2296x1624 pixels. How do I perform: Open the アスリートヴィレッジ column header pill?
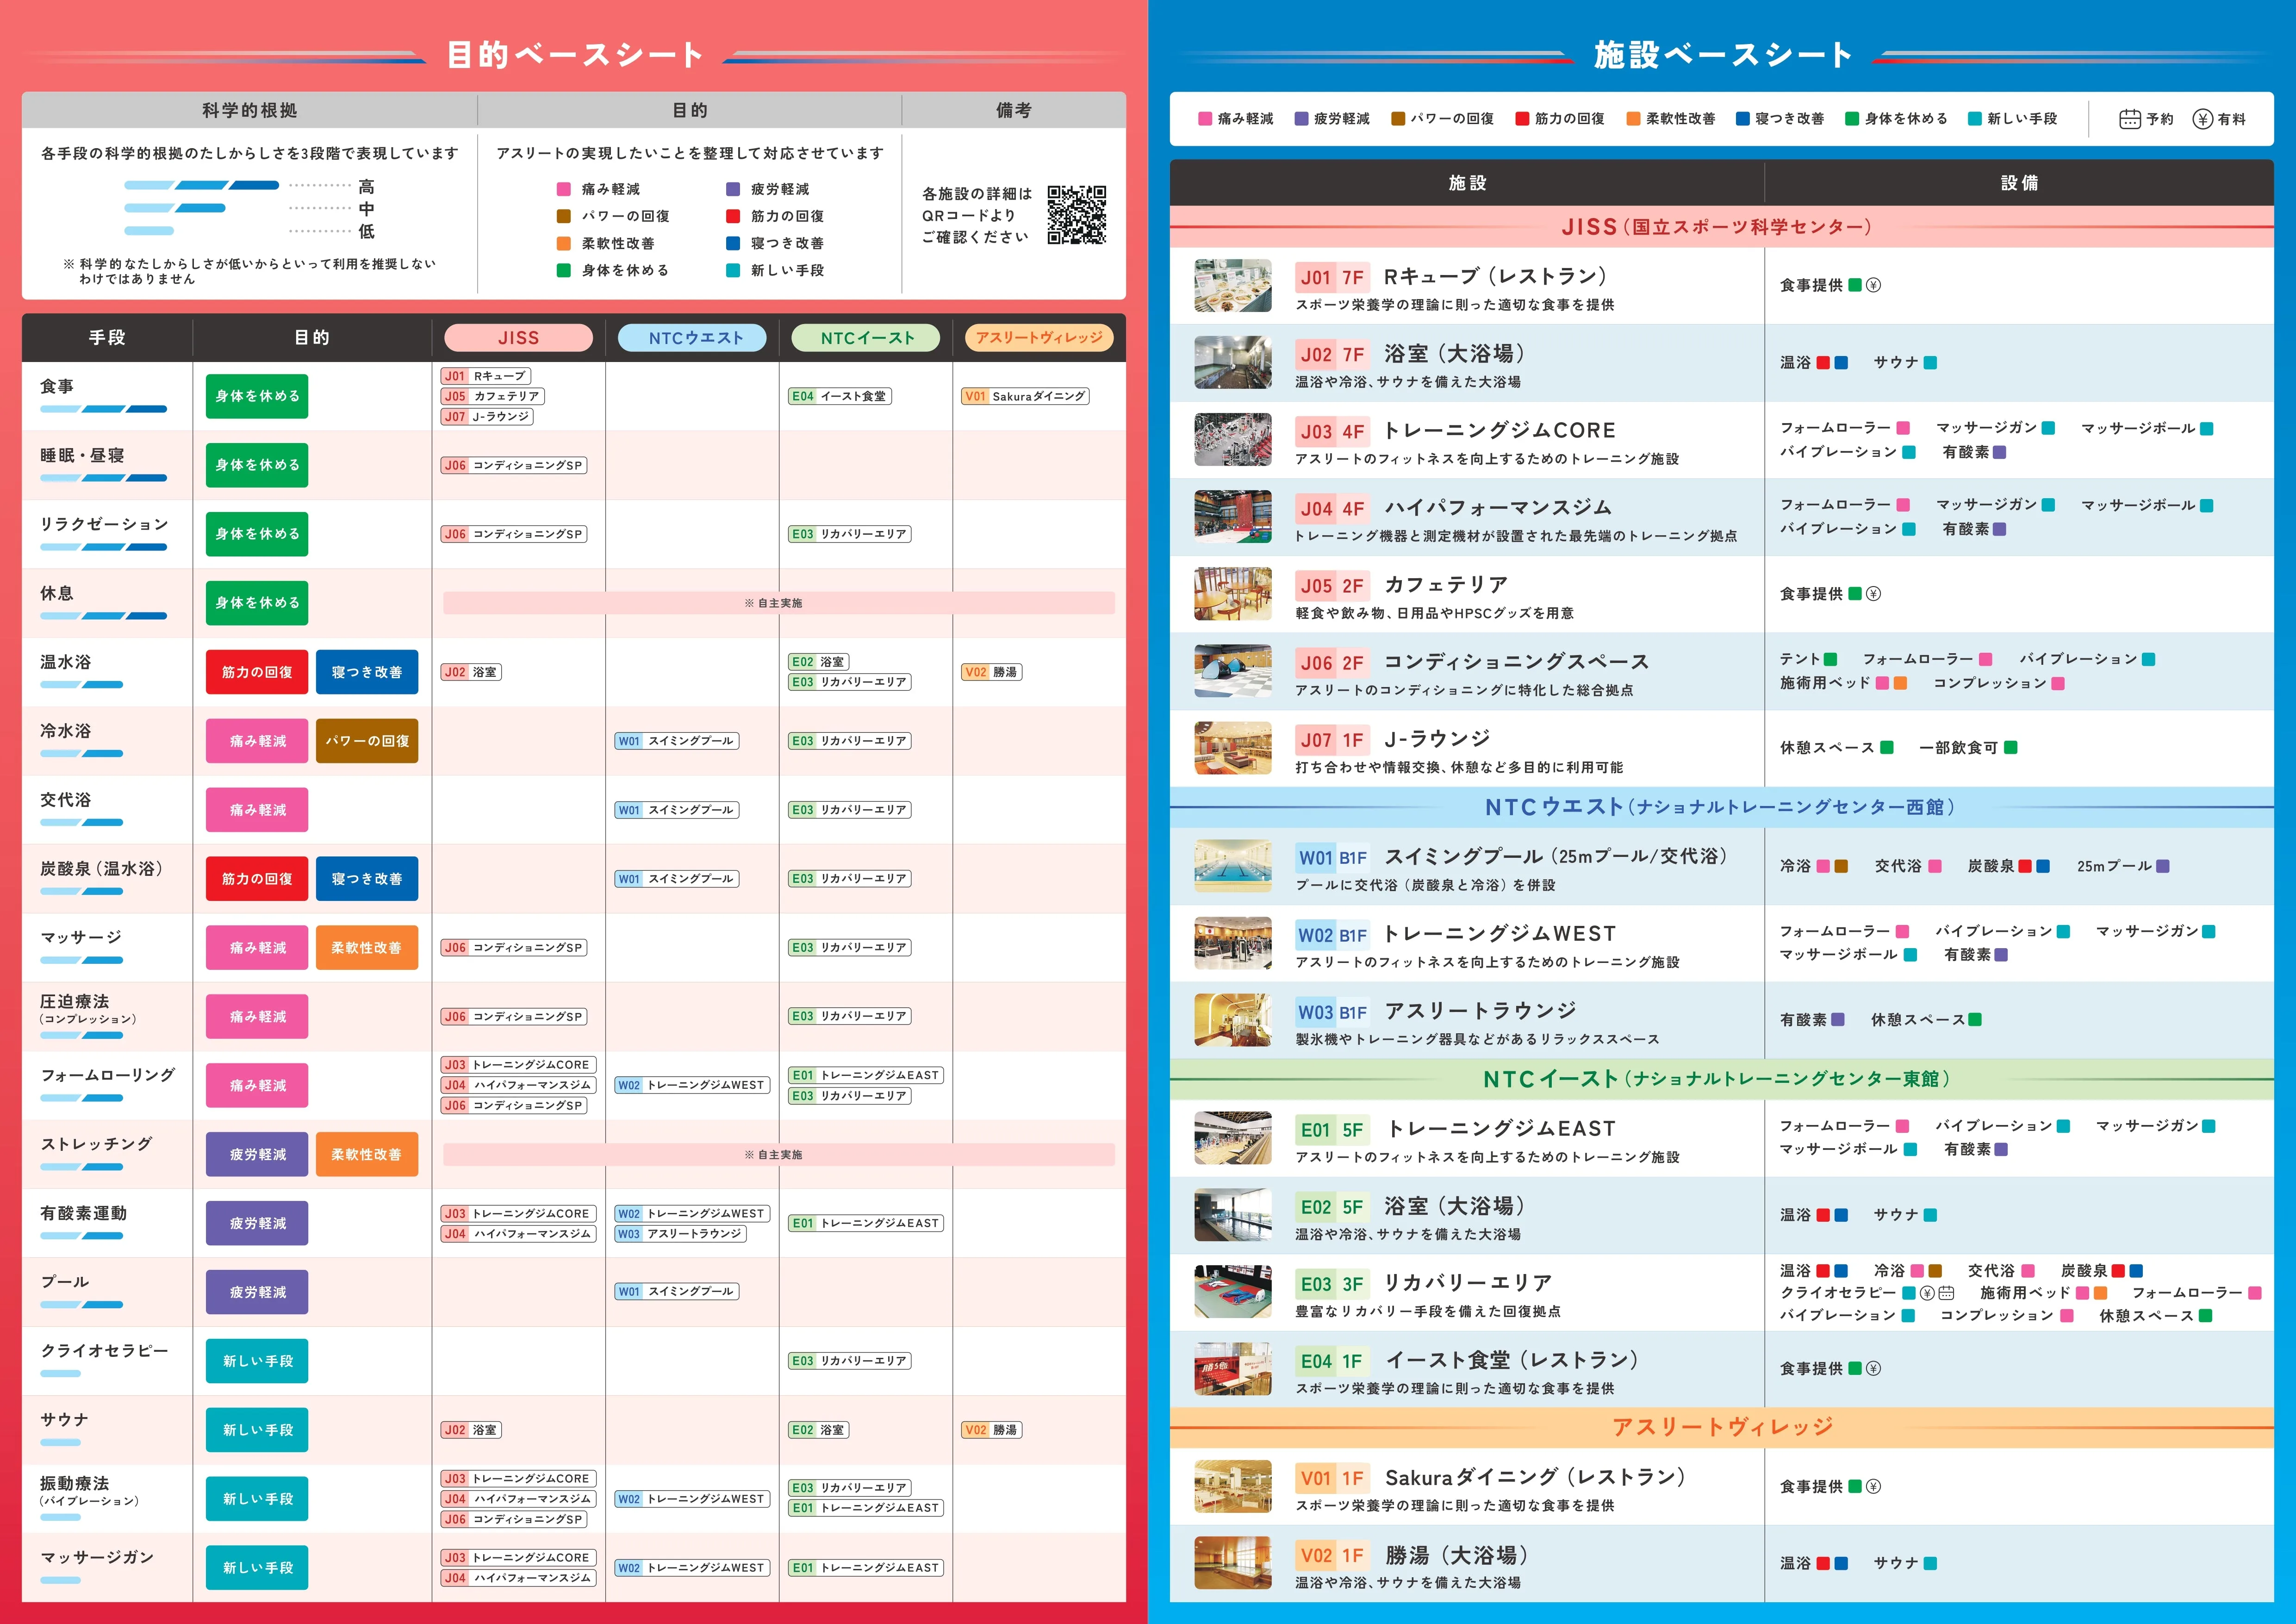(1039, 338)
